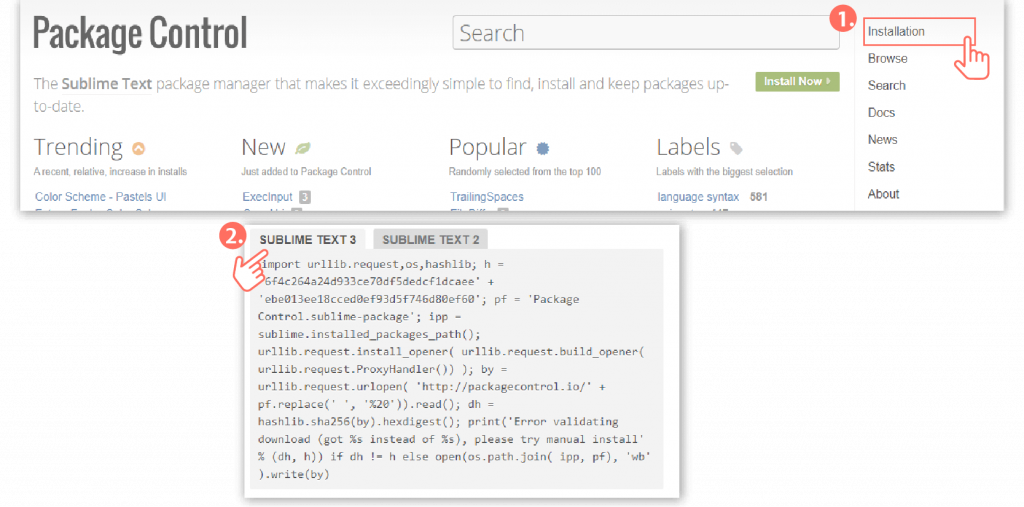
Task: Click the Package Control site title
Action: (x=140, y=34)
